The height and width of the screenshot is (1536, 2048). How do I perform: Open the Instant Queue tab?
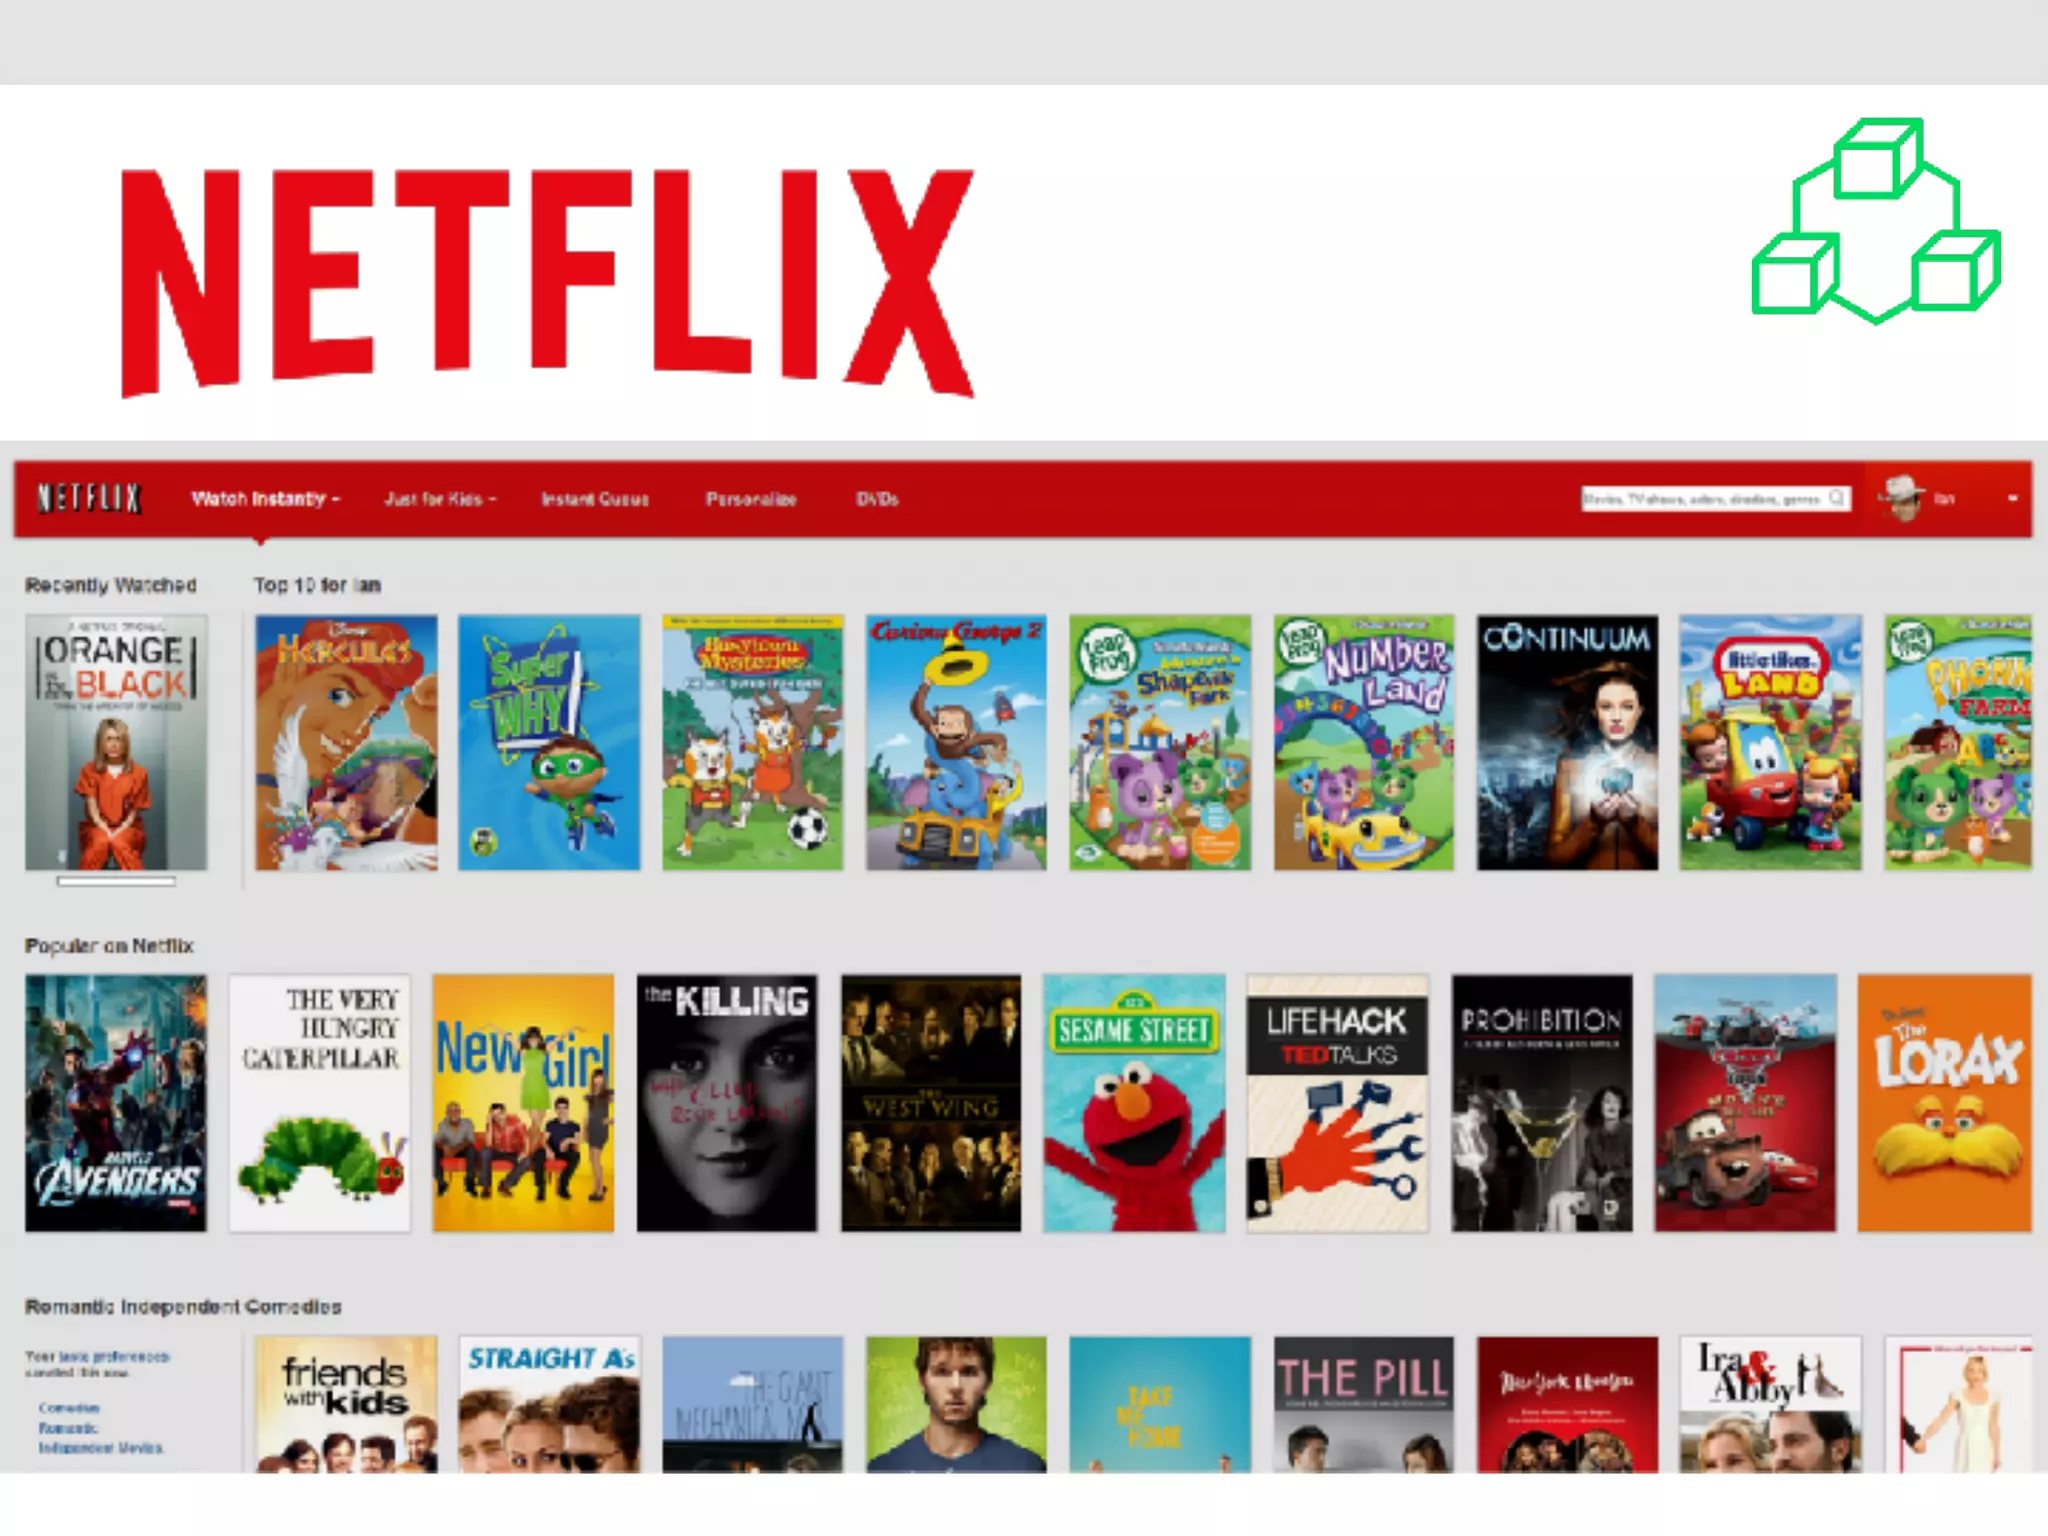(595, 498)
